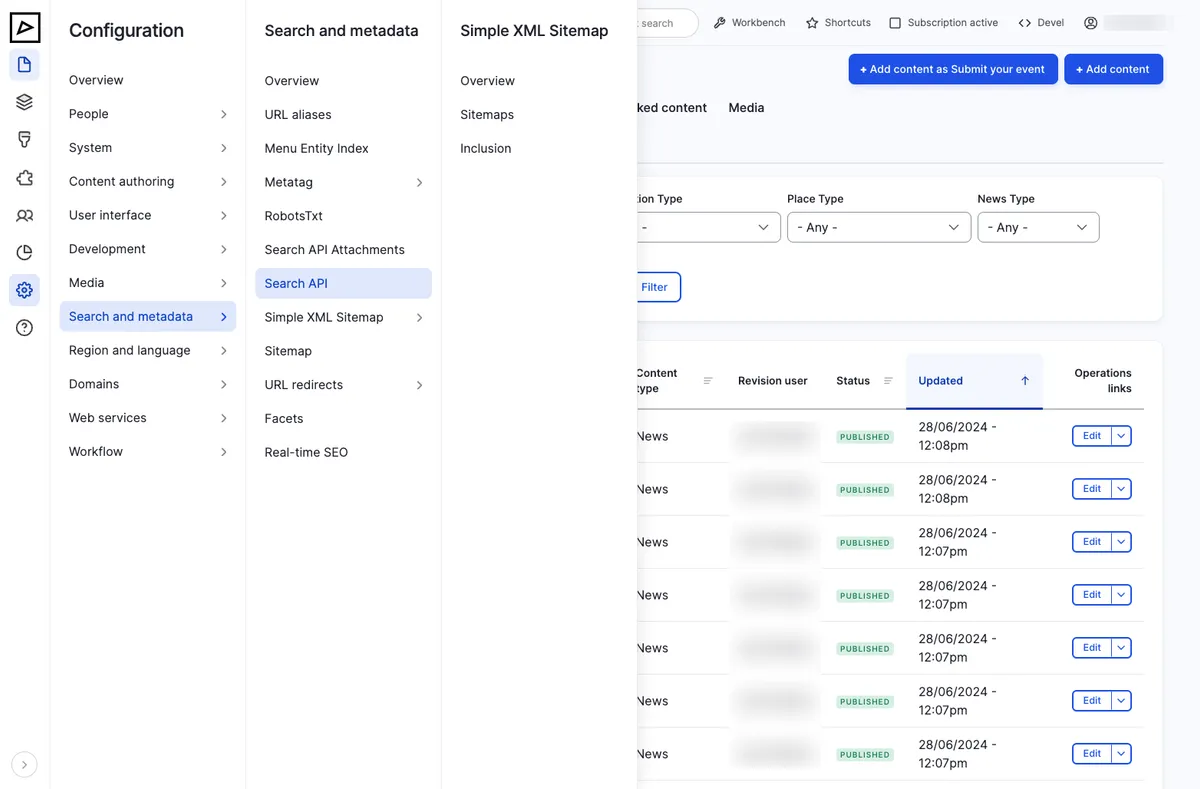This screenshot has height=789, width=1200.
Task: Click Edit button in second News row
Action: click(1092, 489)
